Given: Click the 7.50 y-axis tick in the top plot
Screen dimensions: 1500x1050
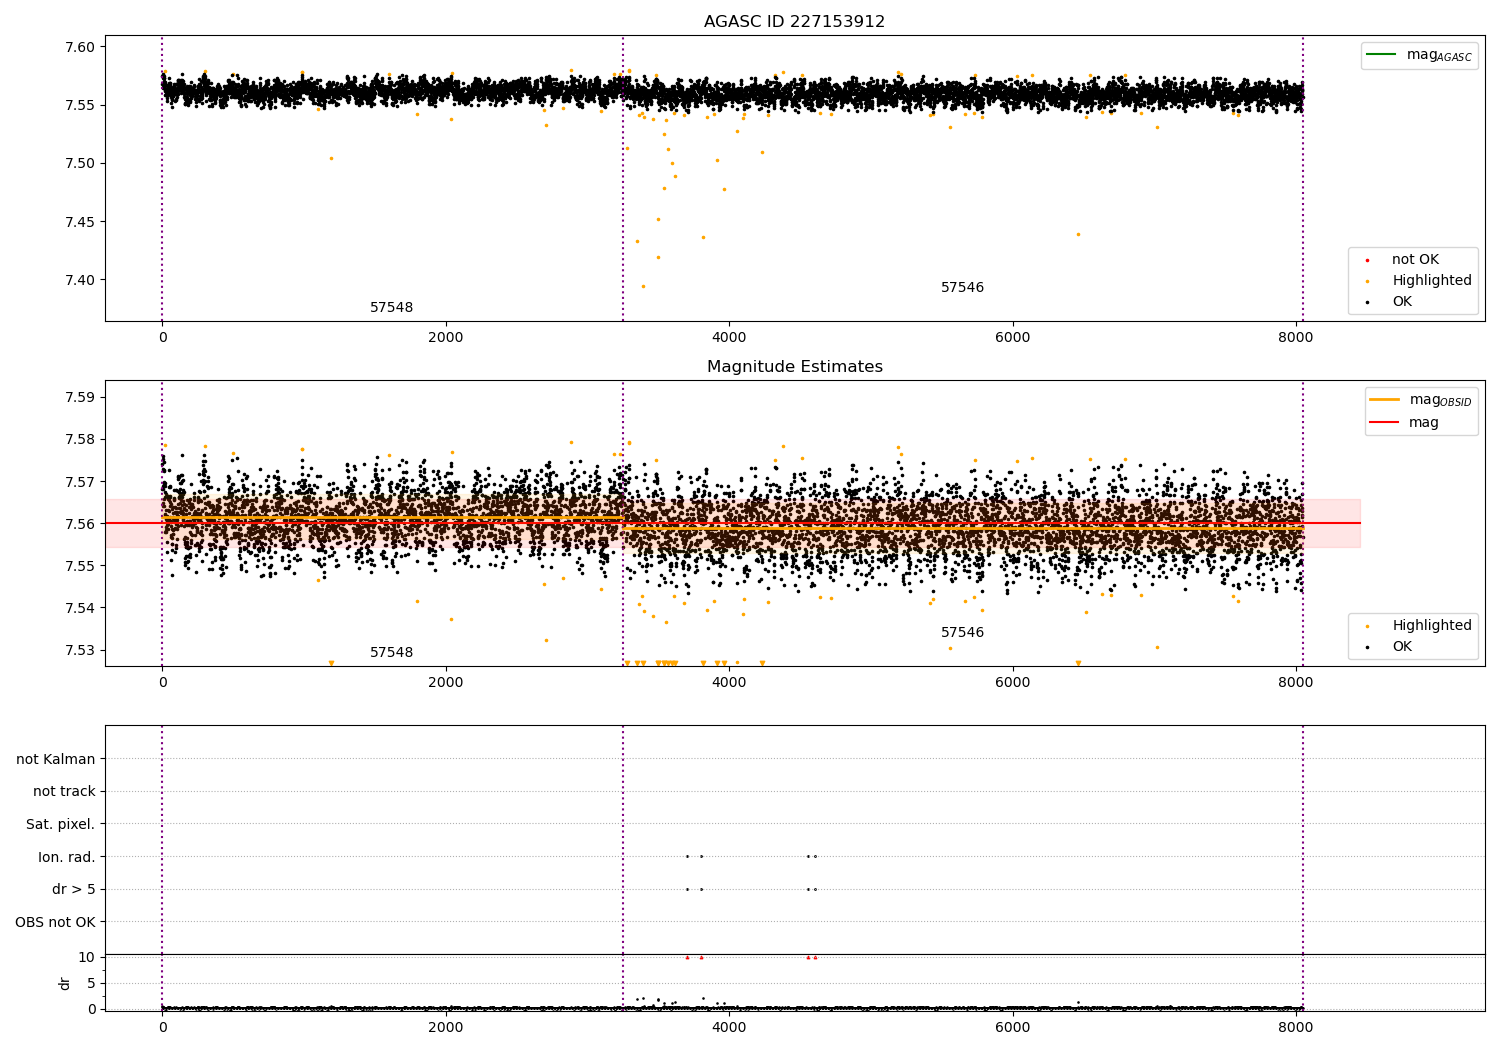Looking at the screenshot, I should click(x=80, y=163).
